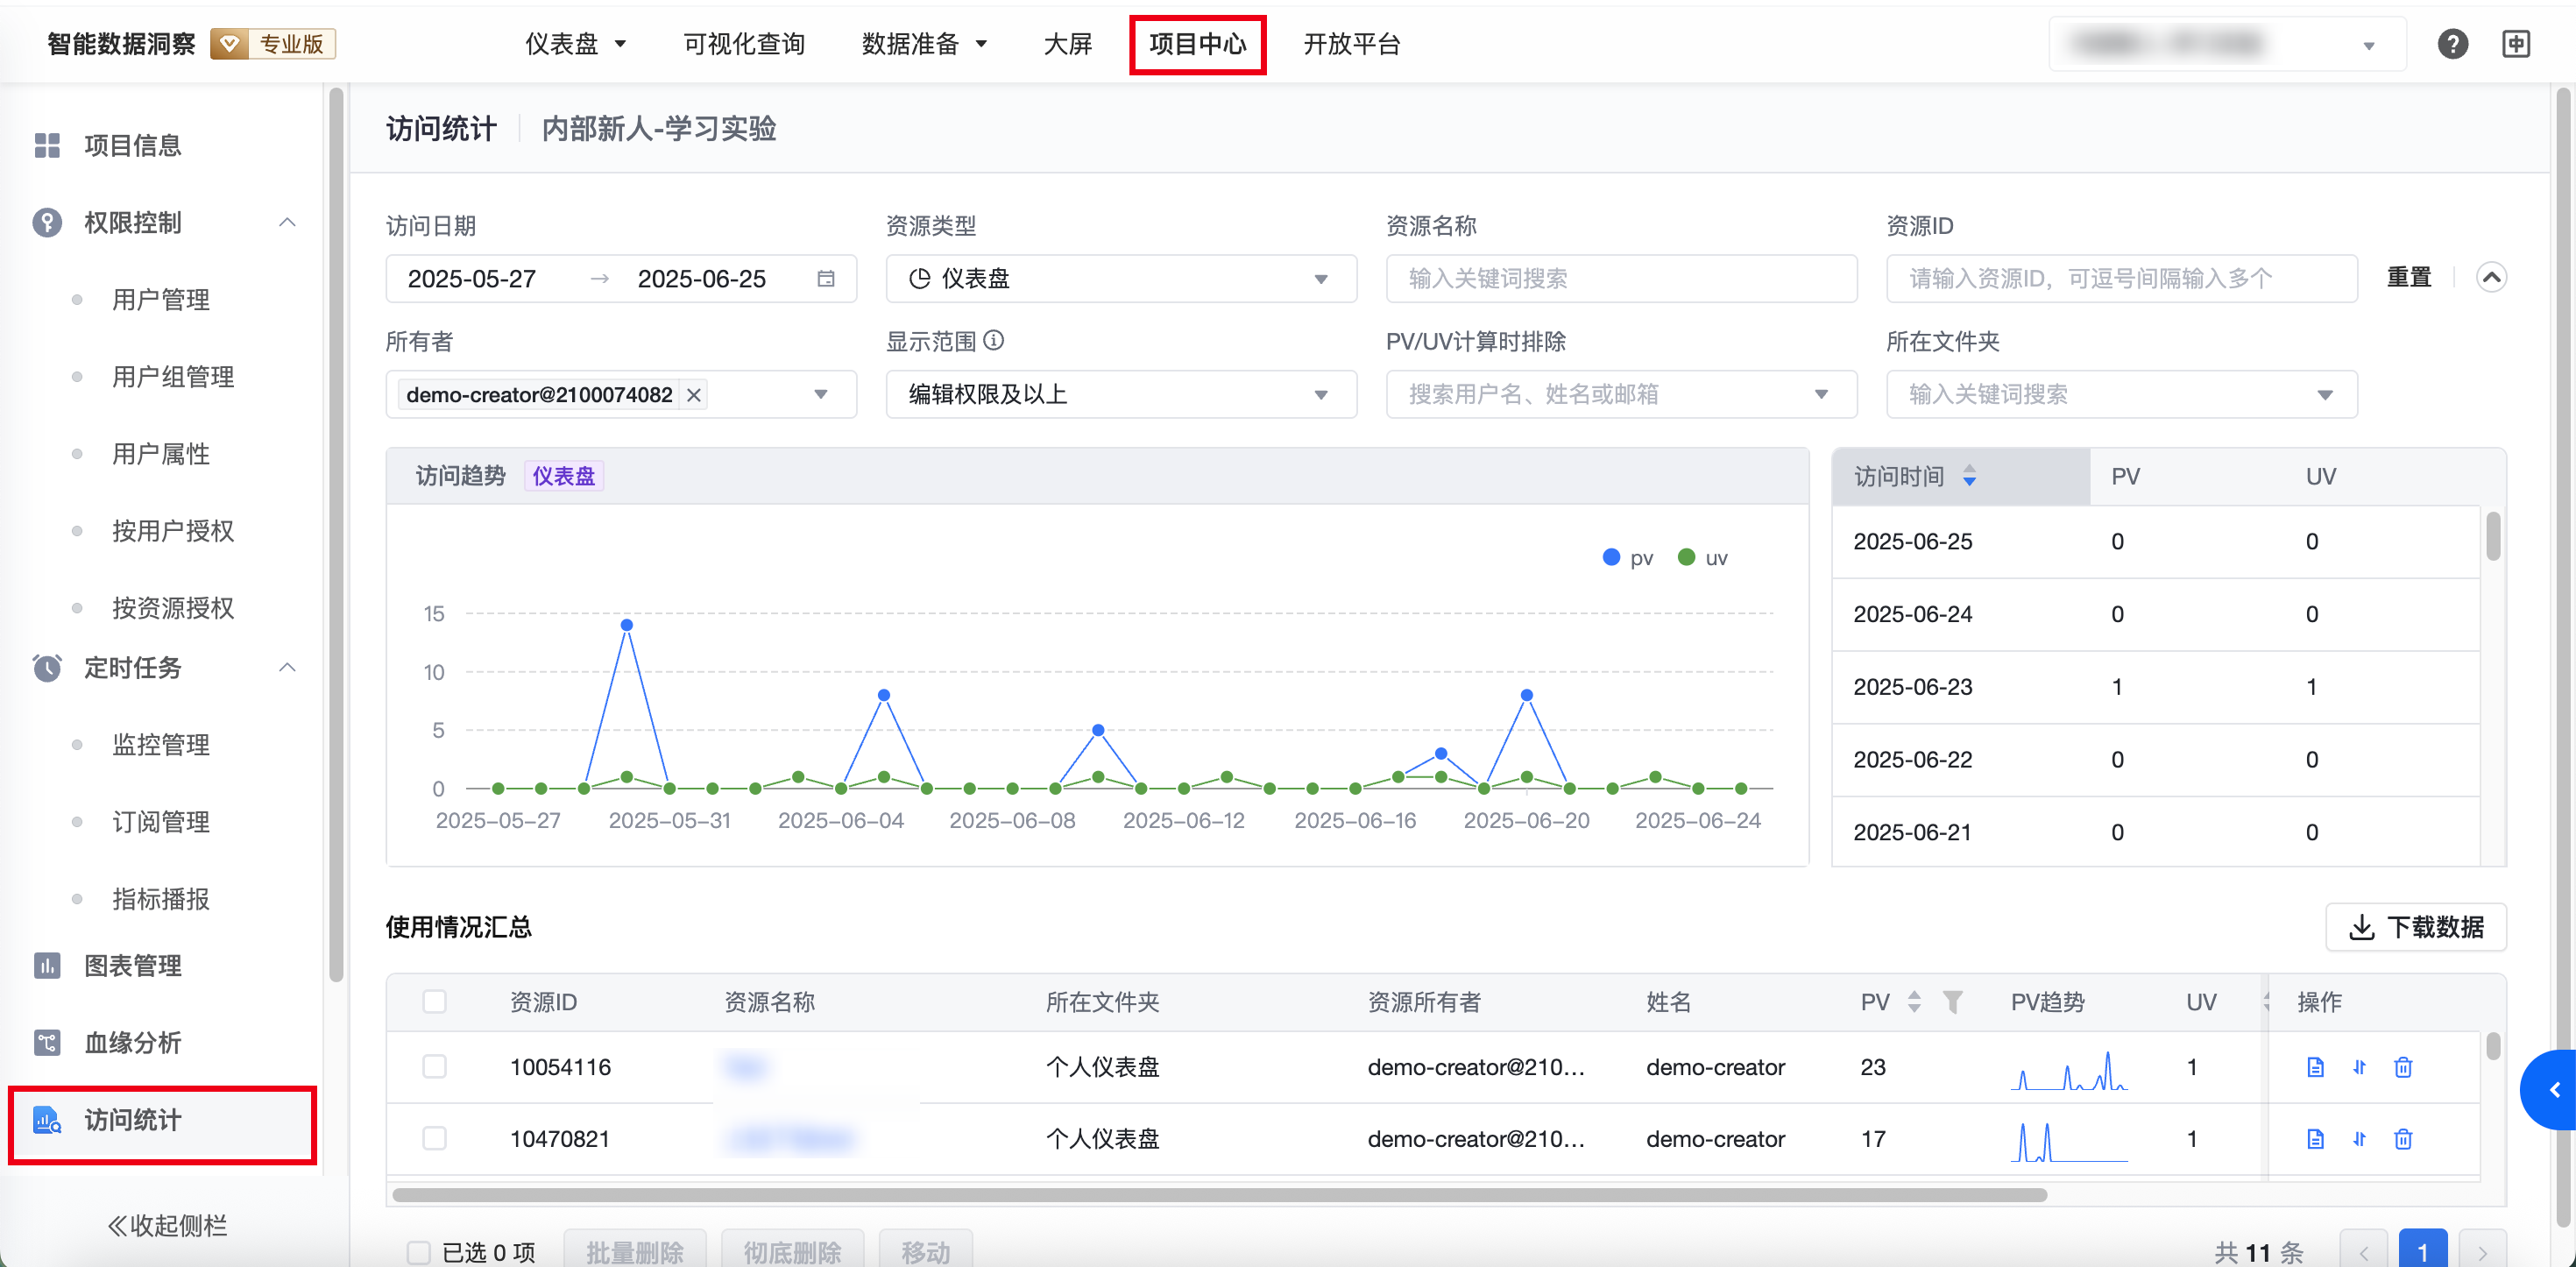The width and height of the screenshot is (2576, 1267).
Task: Click transfer arrows icon for 10470821
Action: click(x=2359, y=1139)
